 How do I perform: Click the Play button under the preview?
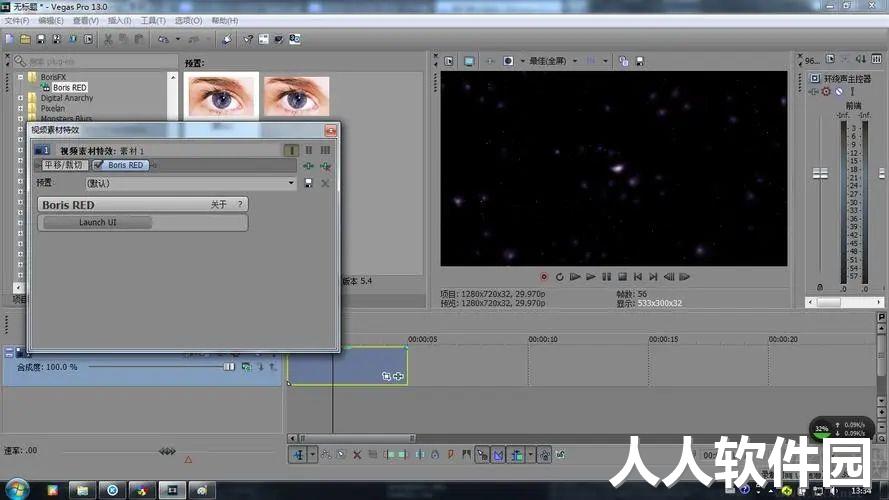591,277
